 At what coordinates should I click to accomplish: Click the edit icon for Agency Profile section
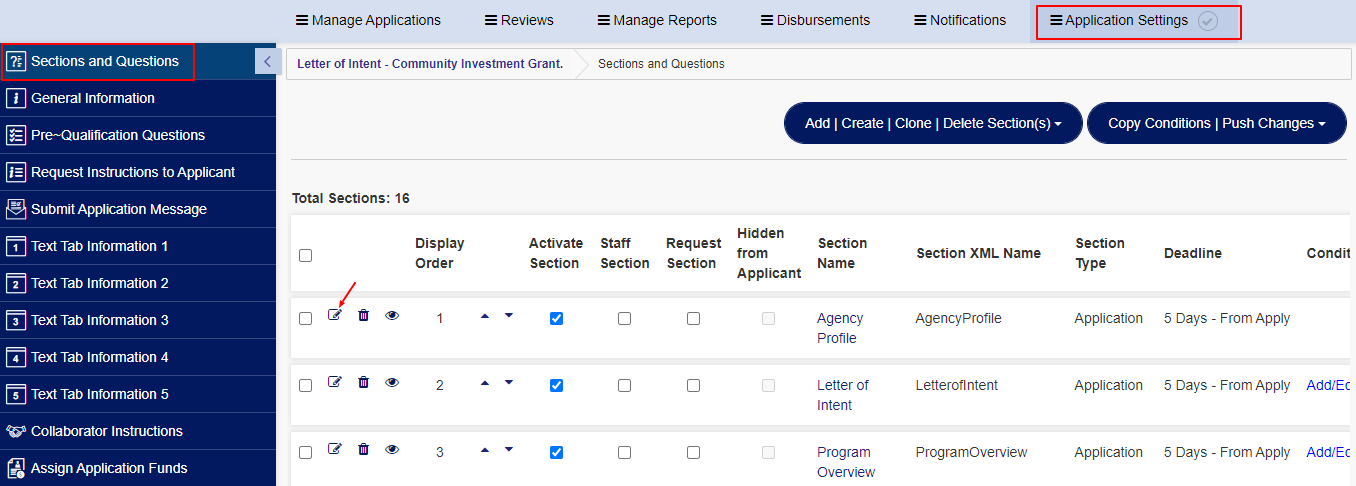[335, 315]
